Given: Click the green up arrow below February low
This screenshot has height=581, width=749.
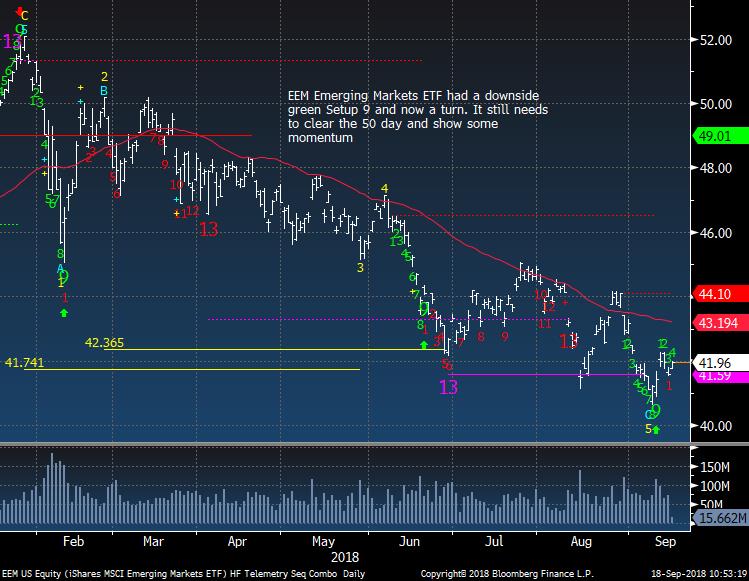Looking at the screenshot, I should (x=64, y=313).
